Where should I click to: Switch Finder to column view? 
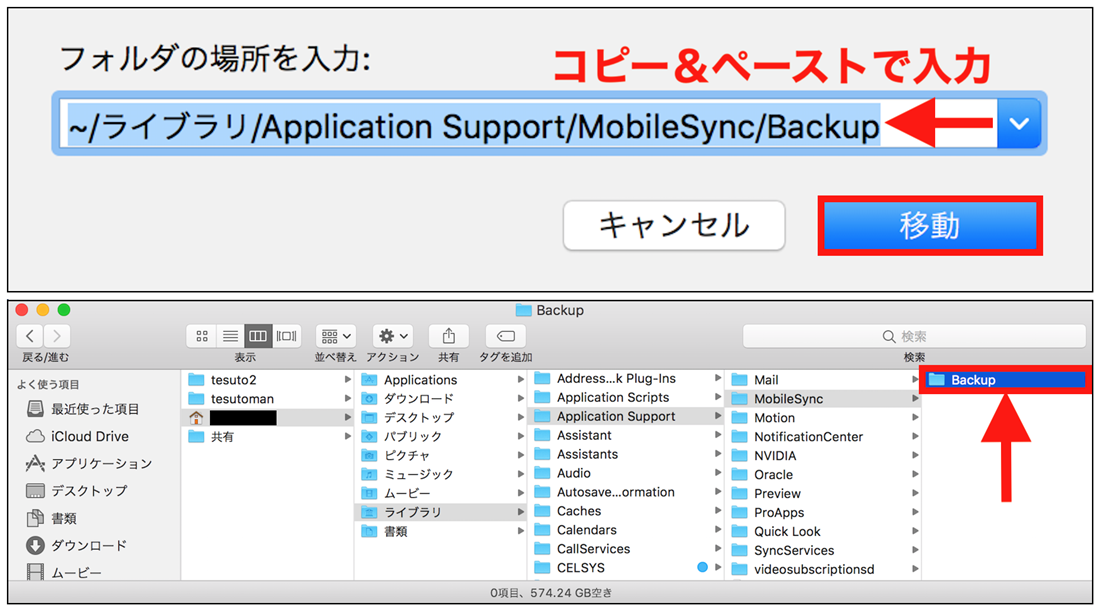pyautogui.click(x=260, y=336)
